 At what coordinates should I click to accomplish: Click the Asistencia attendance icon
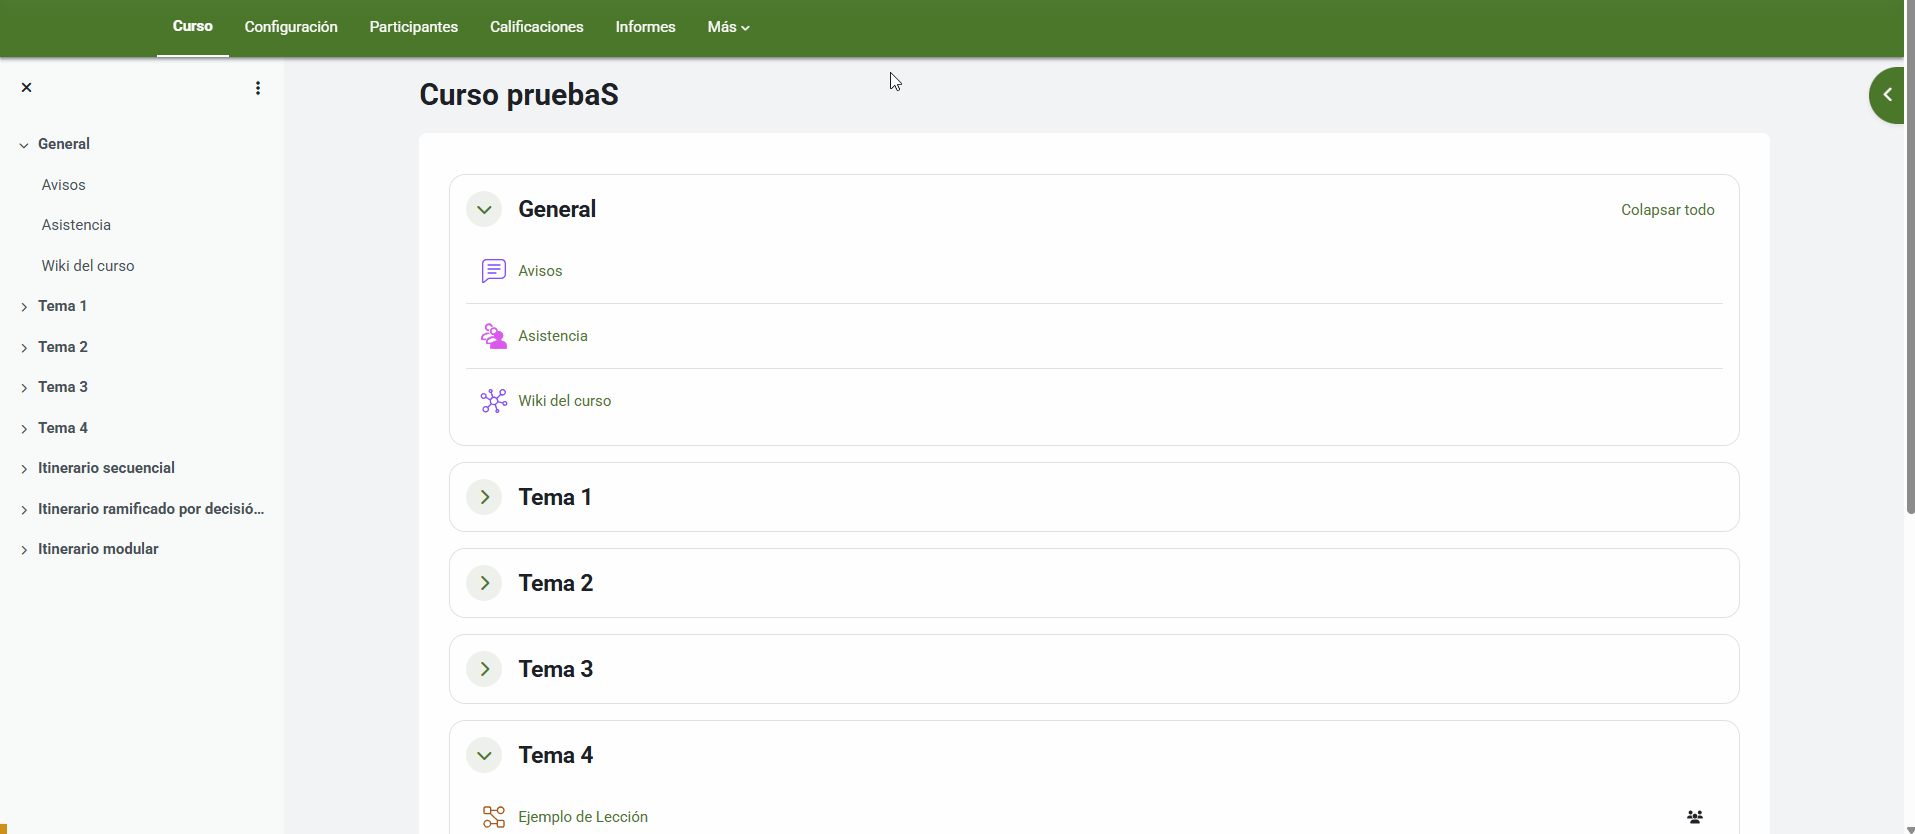(x=493, y=336)
